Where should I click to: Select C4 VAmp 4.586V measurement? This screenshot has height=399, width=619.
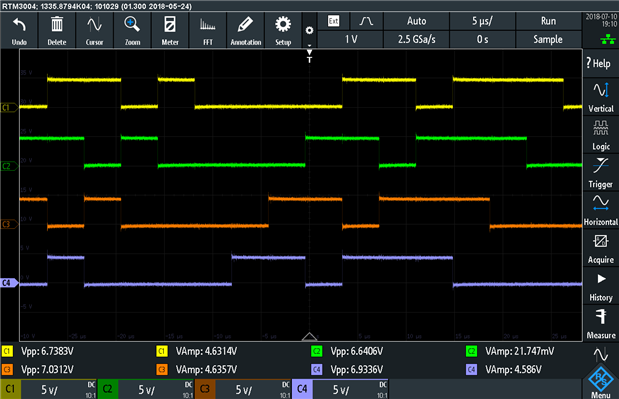(x=513, y=369)
